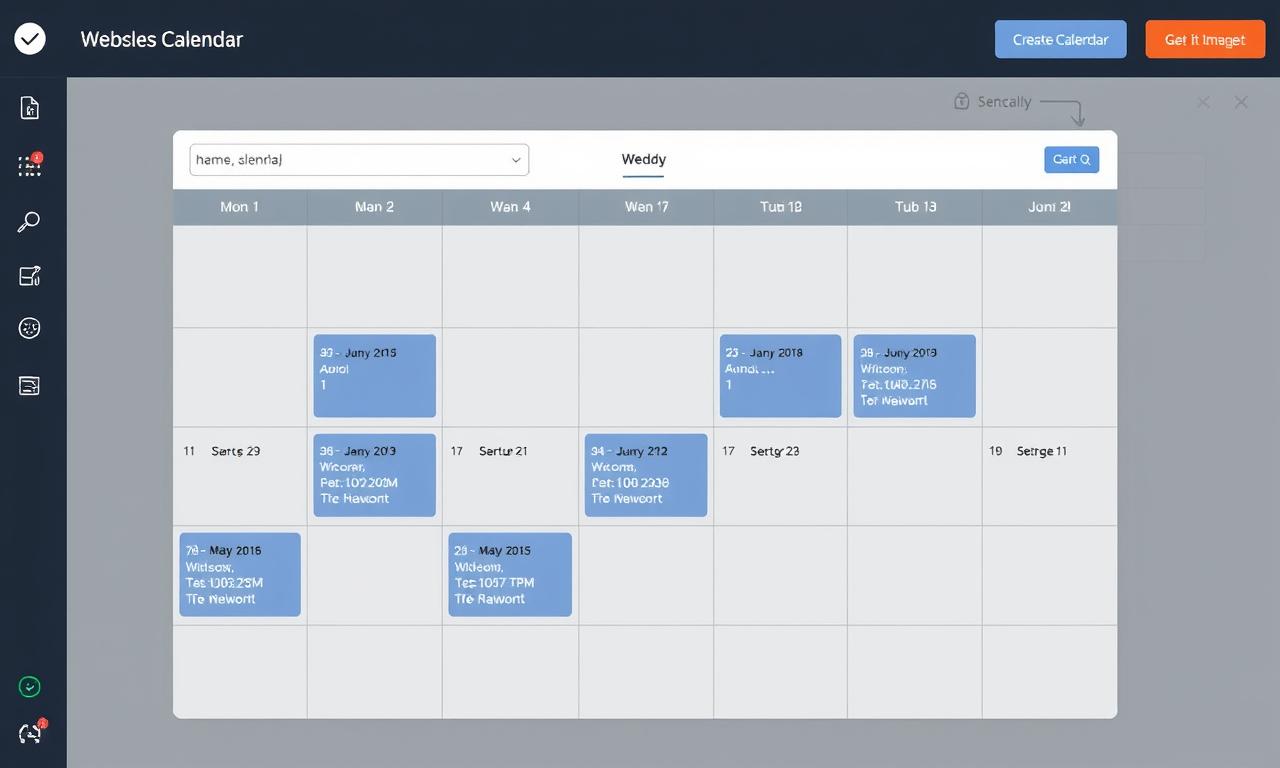The width and height of the screenshot is (1280, 768).
Task: Click the green circular check icon
Action: (x=30, y=687)
